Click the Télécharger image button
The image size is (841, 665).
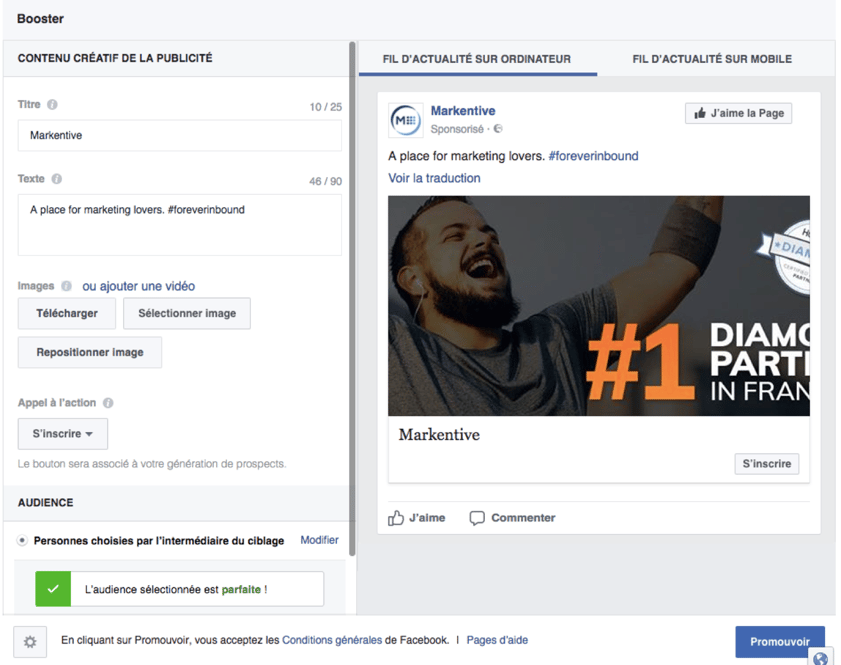67,313
